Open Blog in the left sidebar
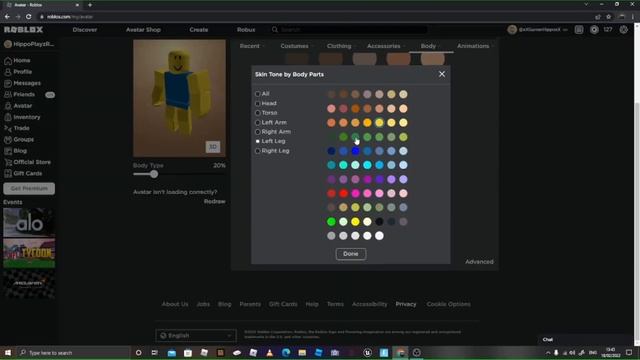640x360 pixels. 16,151
